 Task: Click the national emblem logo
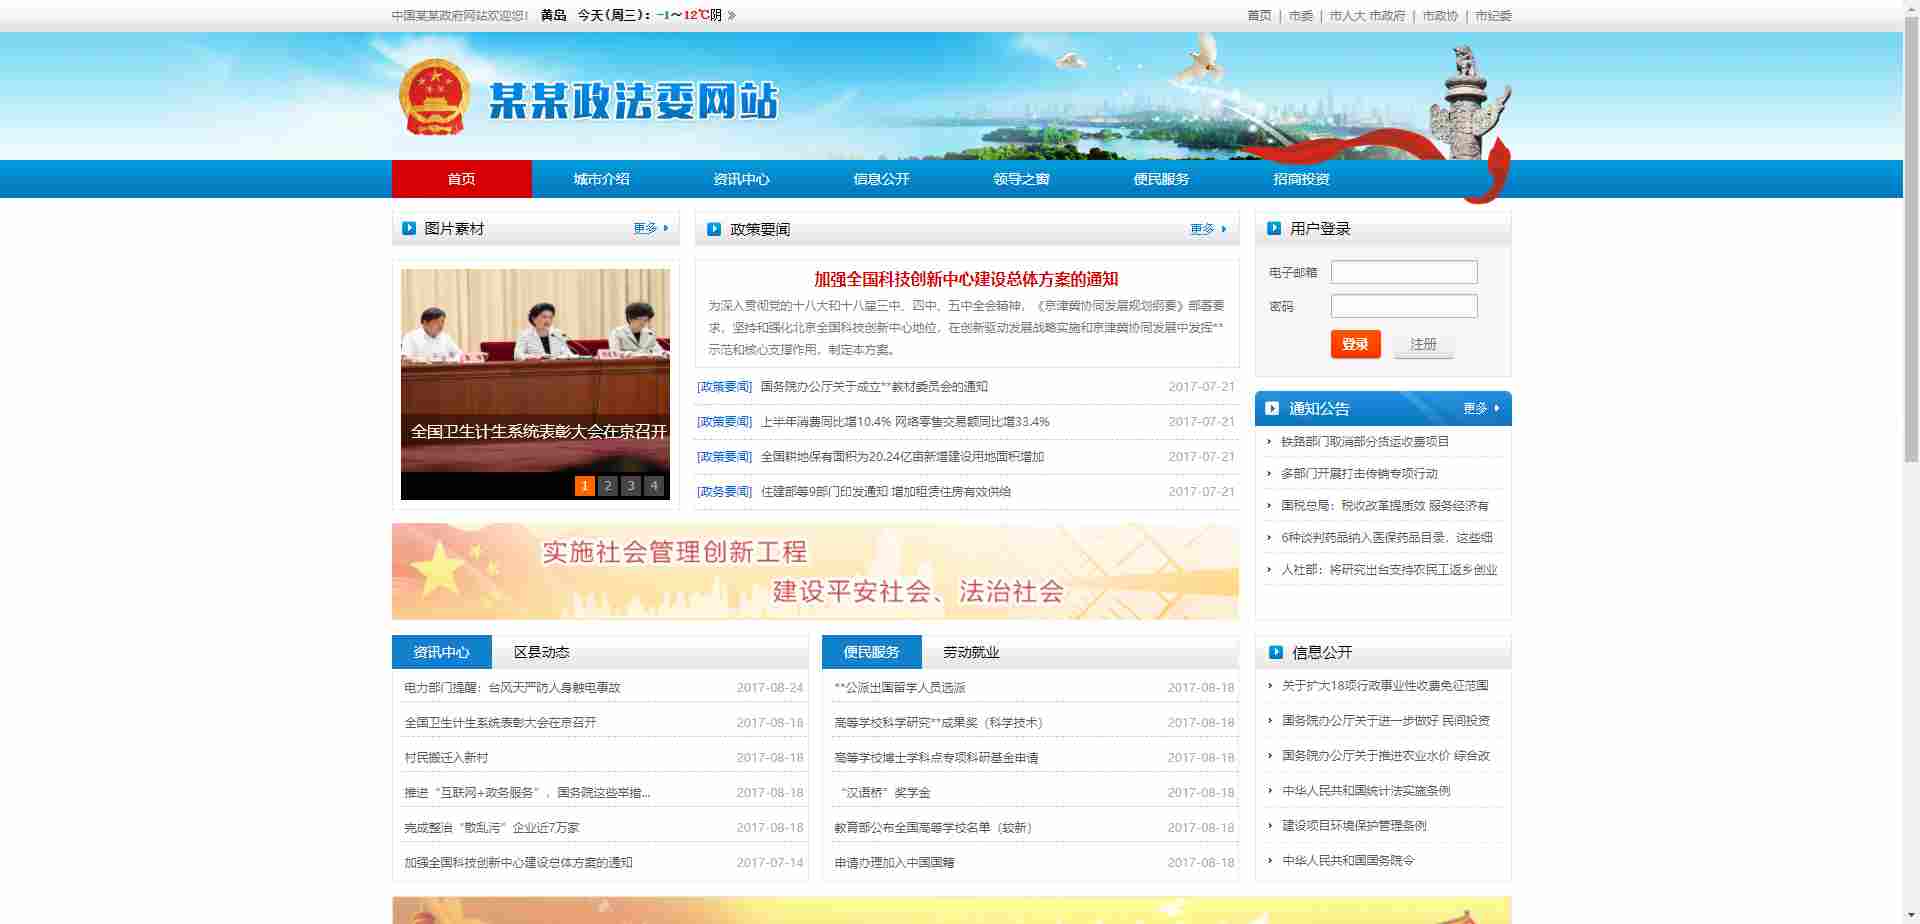tap(434, 97)
